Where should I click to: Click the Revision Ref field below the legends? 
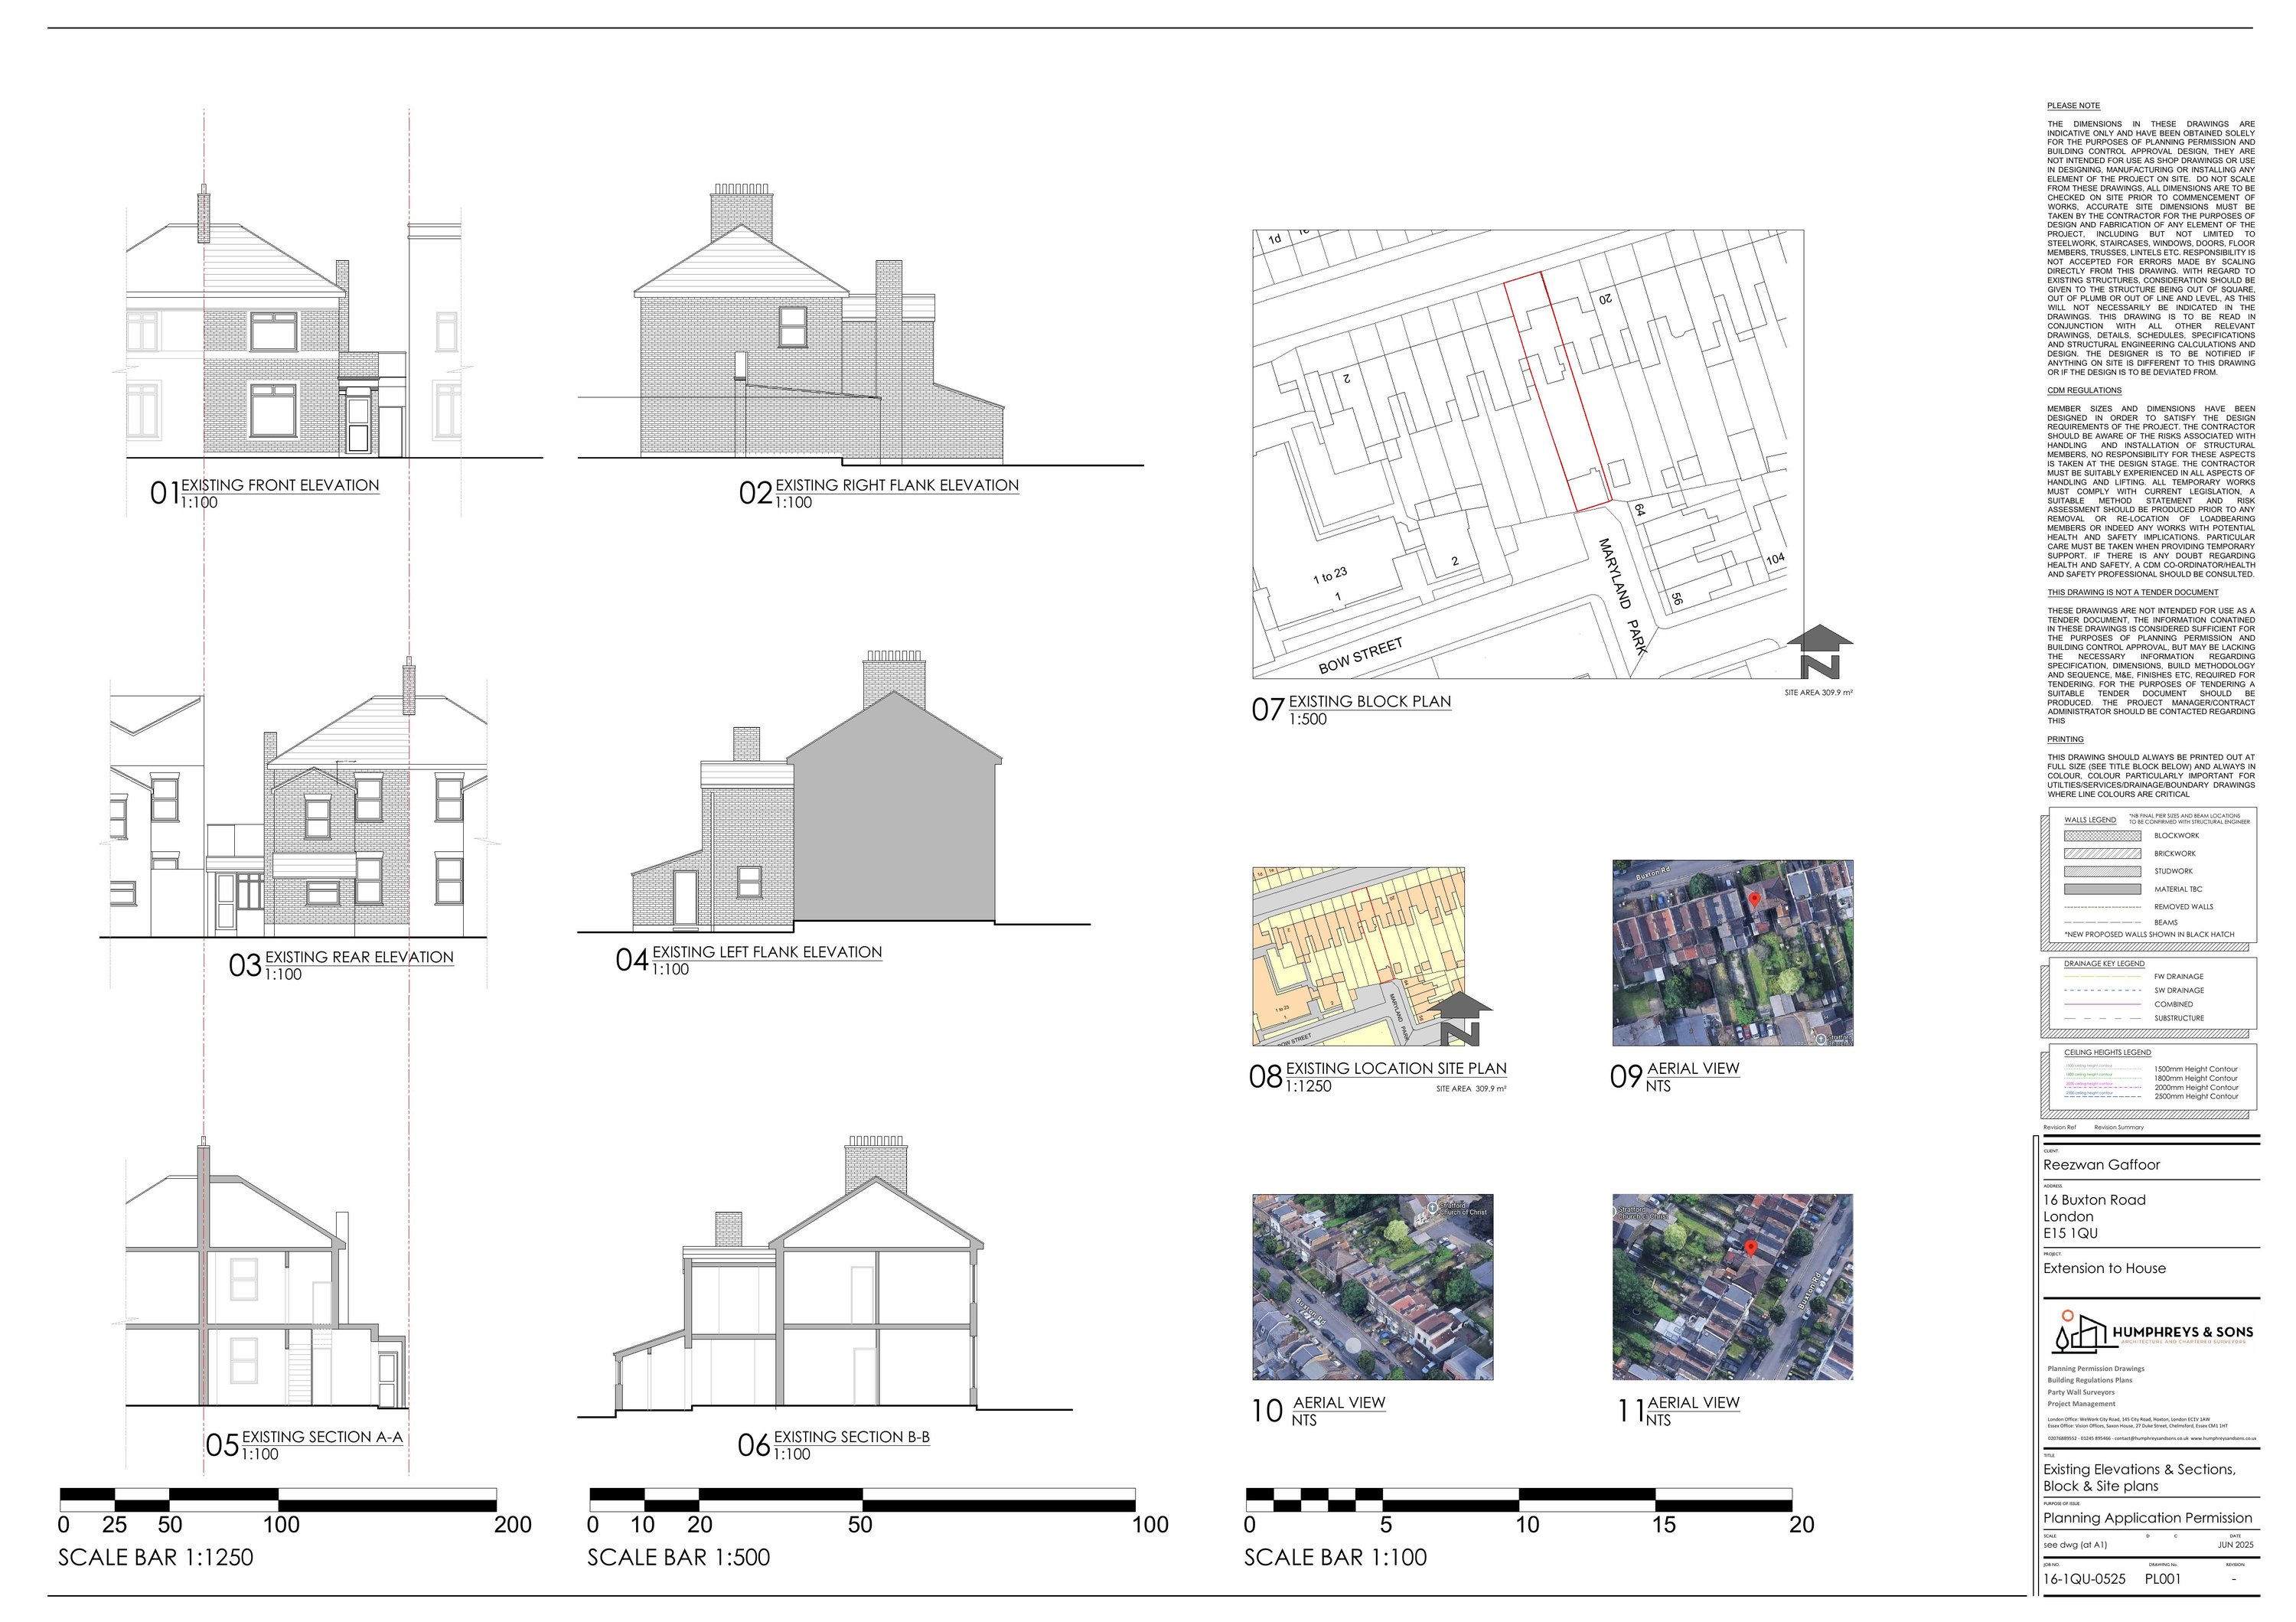click(x=2060, y=1127)
